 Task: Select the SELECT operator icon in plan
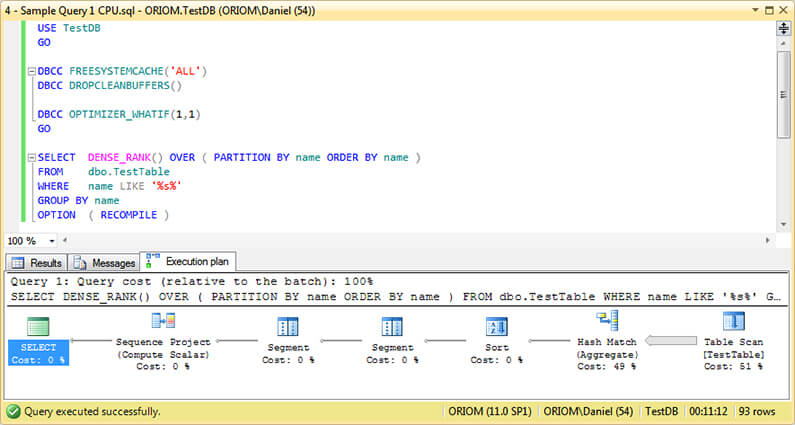tap(38, 327)
